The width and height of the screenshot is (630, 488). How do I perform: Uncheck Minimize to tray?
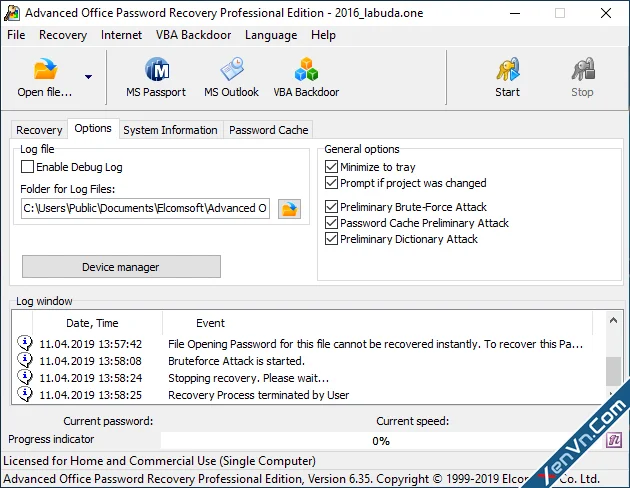pos(331,167)
